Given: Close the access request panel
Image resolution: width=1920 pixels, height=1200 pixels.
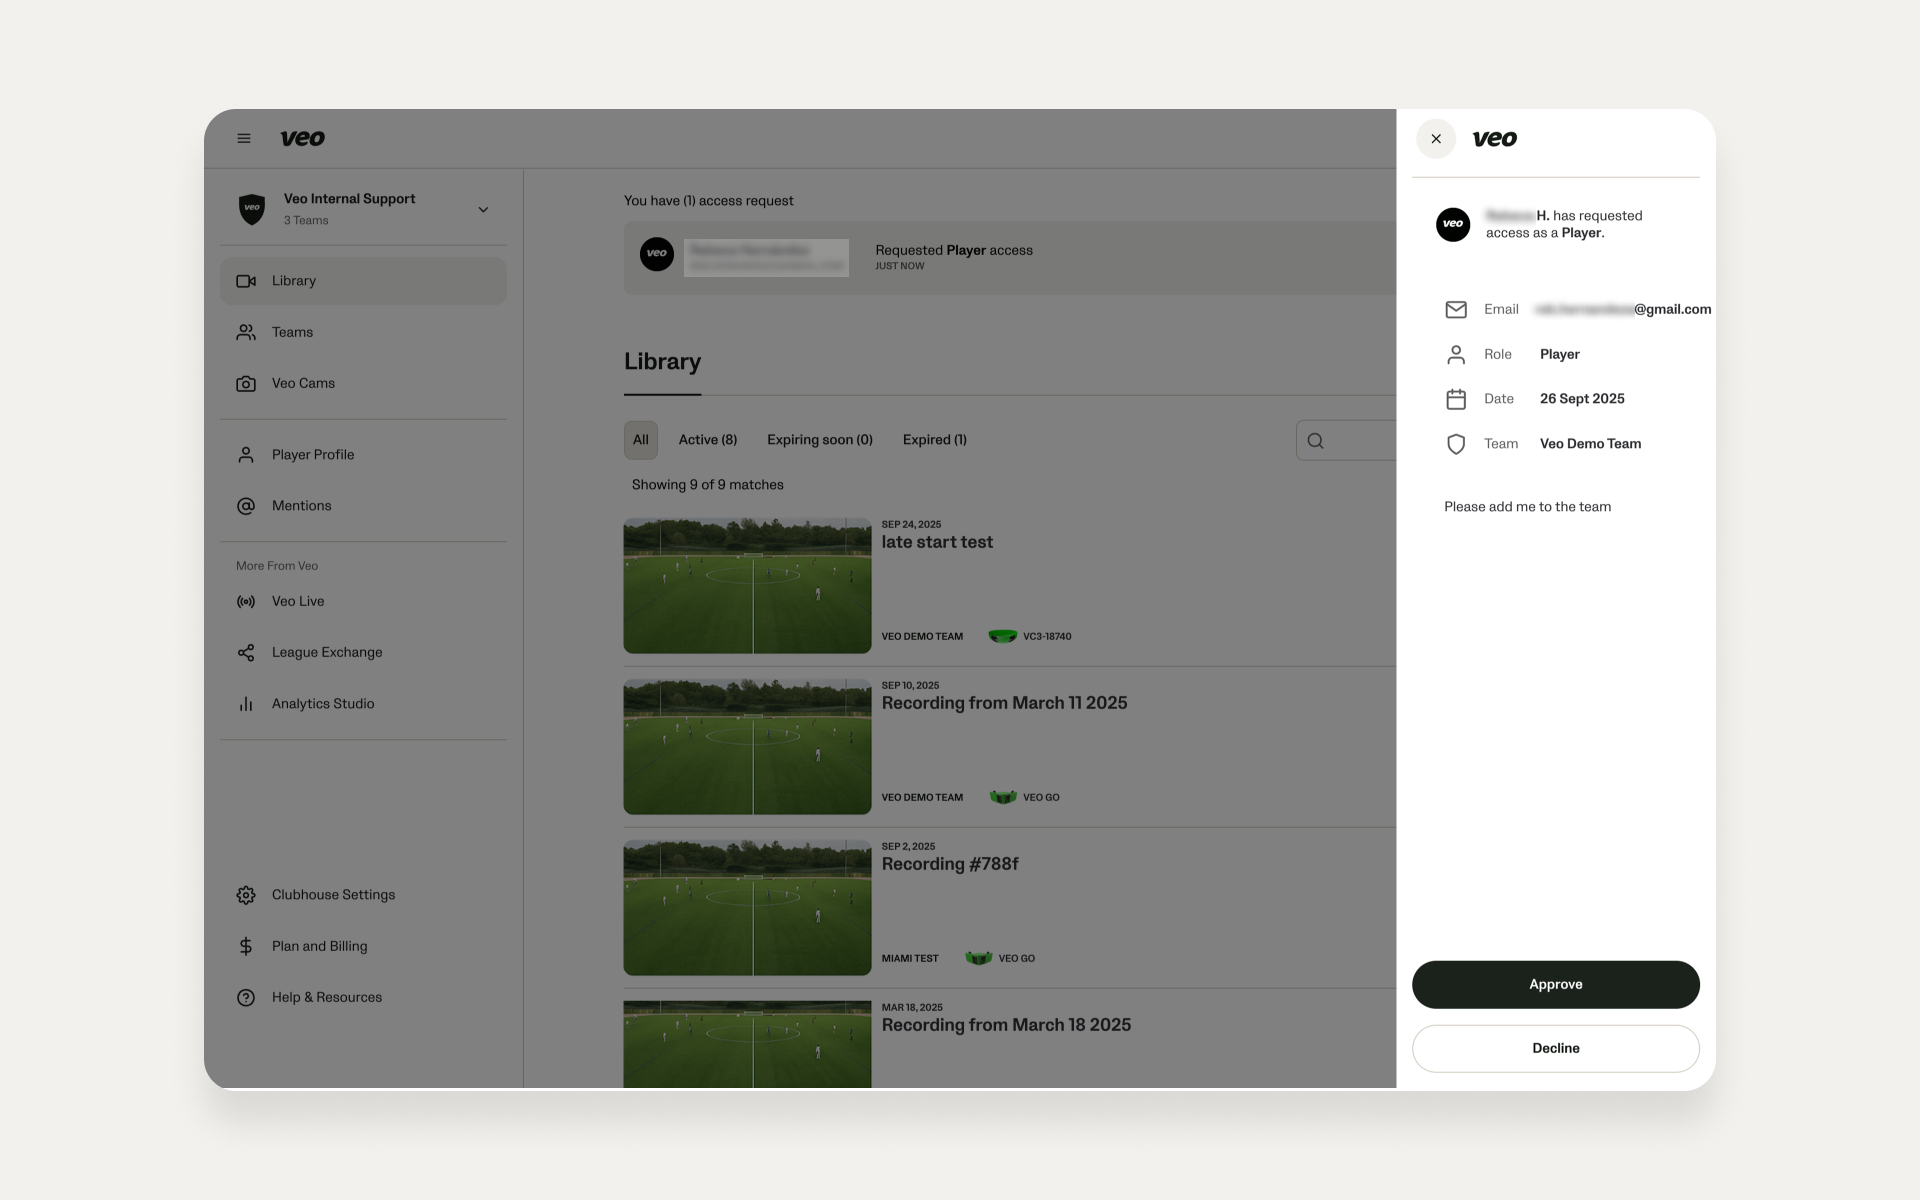Looking at the screenshot, I should [1436, 139].
